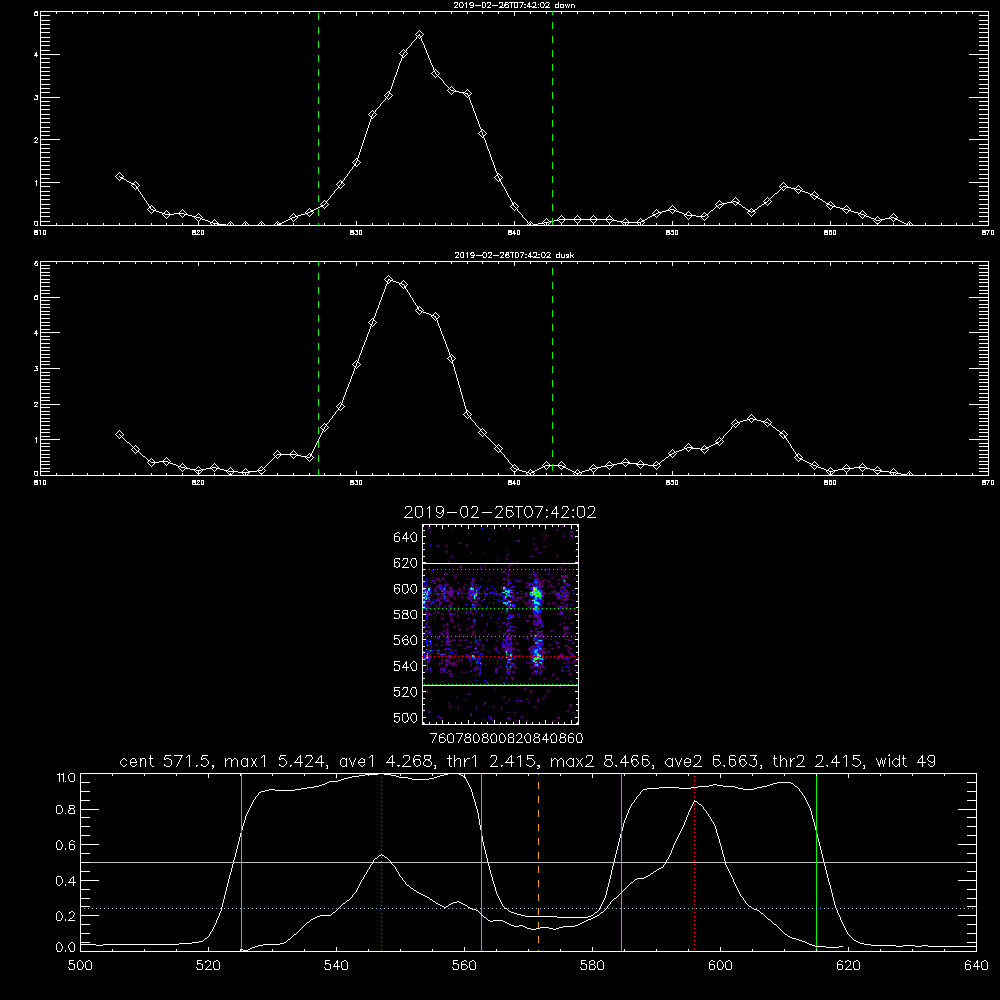
Task: Click the first diamond data point in dusk plot
Action: point(119,434)
